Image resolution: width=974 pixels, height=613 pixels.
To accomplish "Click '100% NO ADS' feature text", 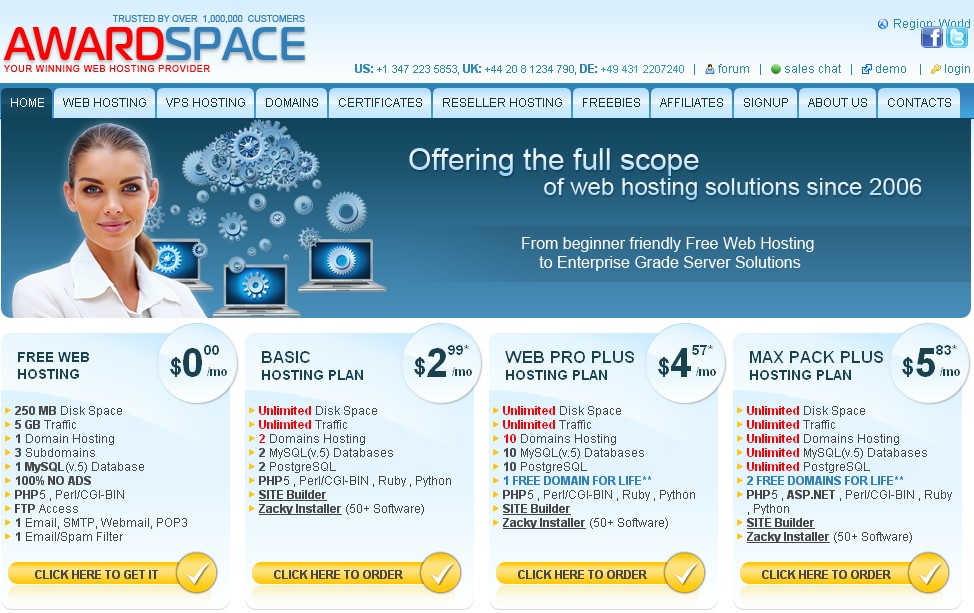I will coord(53,481).
